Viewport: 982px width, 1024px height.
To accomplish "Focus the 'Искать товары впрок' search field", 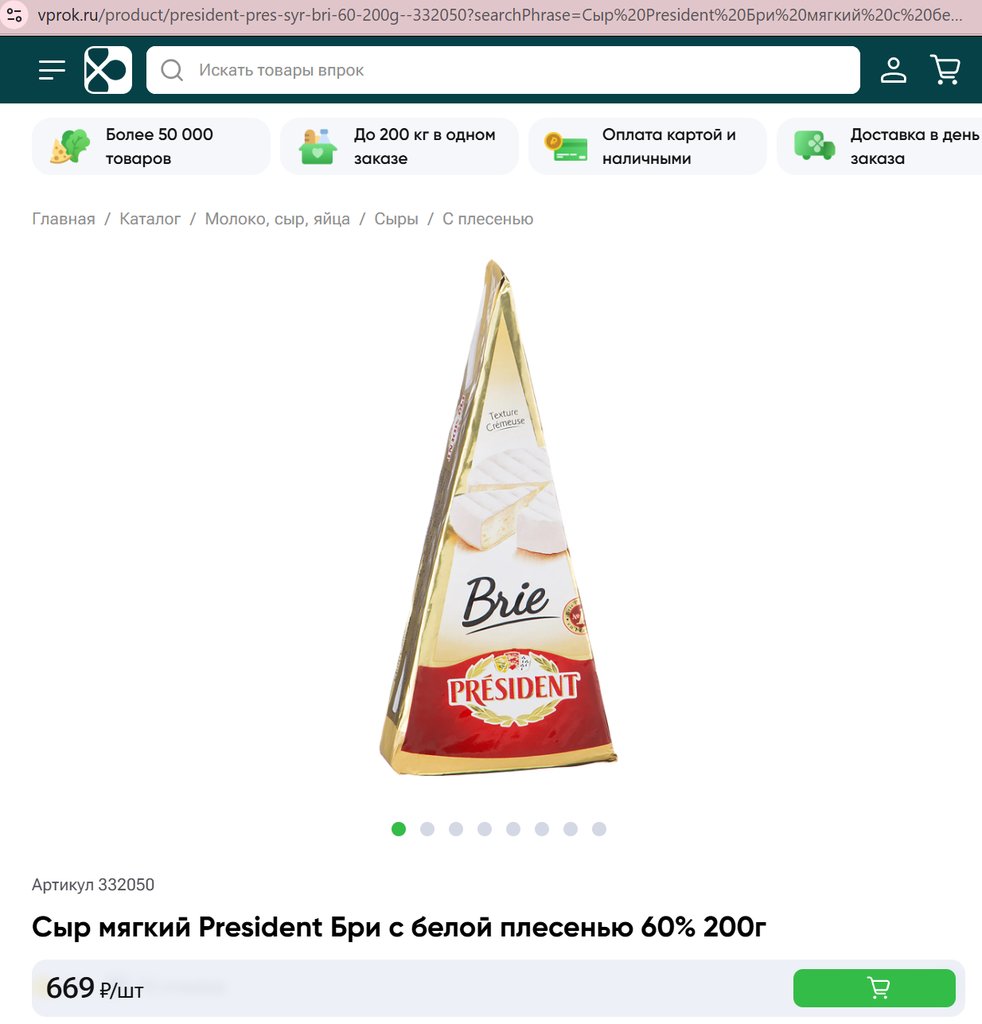I will tap(503, 70).
